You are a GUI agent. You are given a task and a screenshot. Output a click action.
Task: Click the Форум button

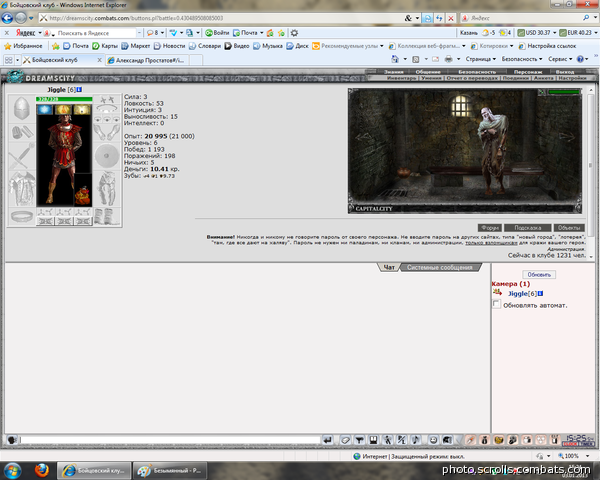pyautogui.click(x=490, y=228)
